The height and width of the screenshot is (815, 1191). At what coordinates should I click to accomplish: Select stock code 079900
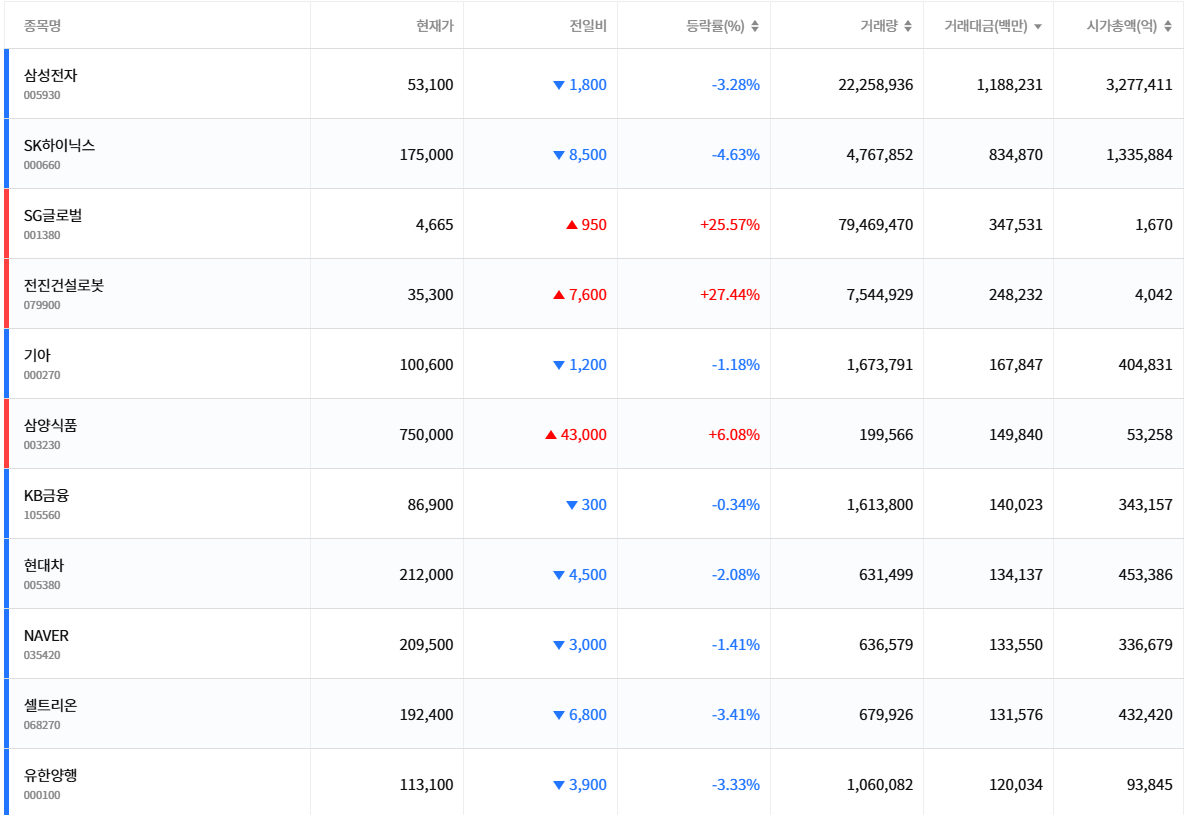click(x=42, y=305)
